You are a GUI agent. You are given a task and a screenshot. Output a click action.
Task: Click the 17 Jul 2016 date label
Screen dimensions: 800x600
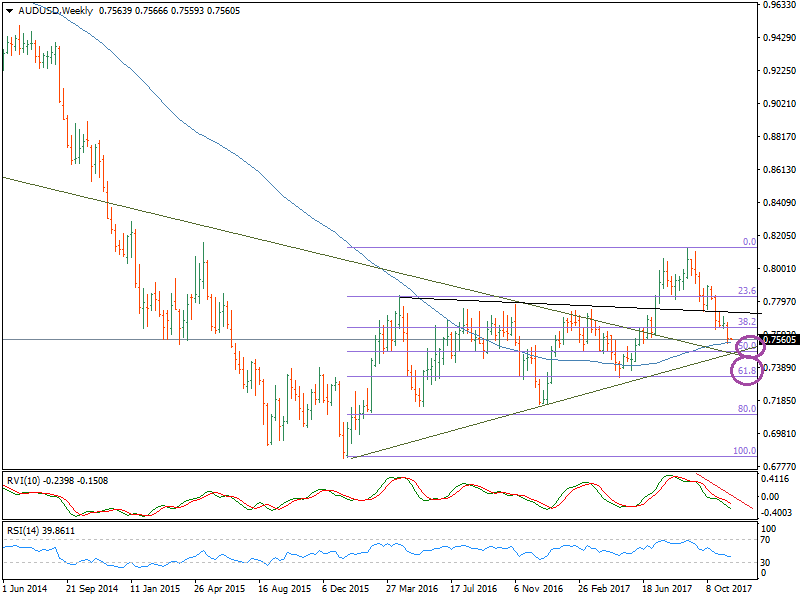tap(473, 589)
